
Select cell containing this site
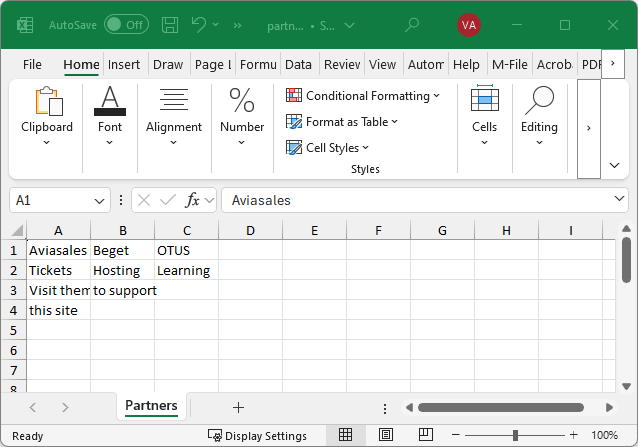pyautogui.click(x=59, y=310)
